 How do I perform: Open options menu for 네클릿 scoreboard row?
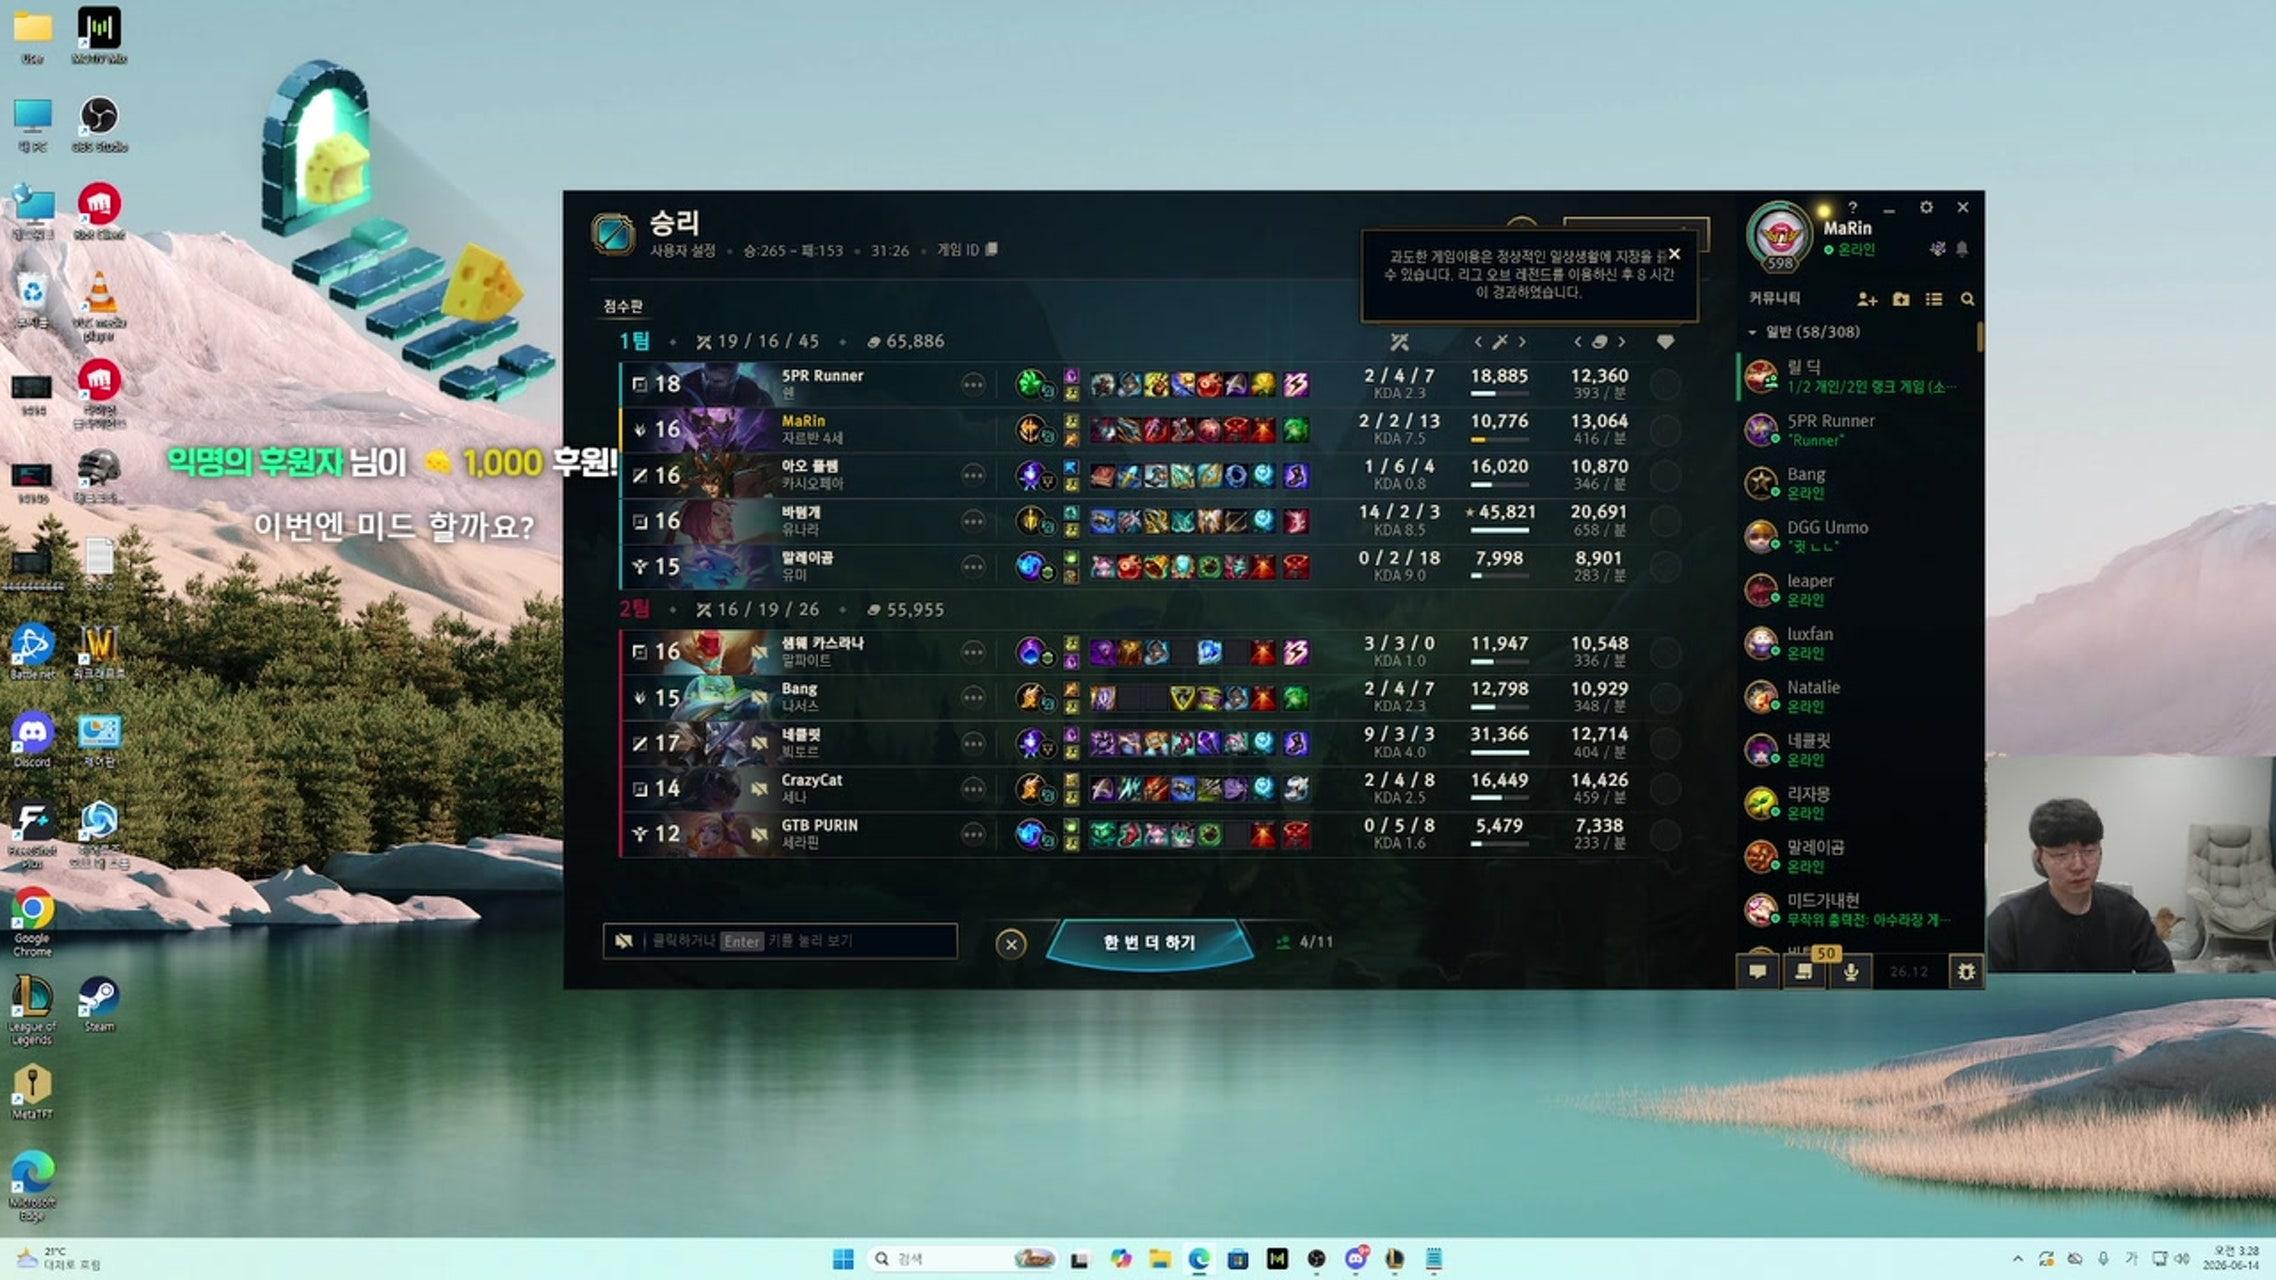click(x=973, y=744)
